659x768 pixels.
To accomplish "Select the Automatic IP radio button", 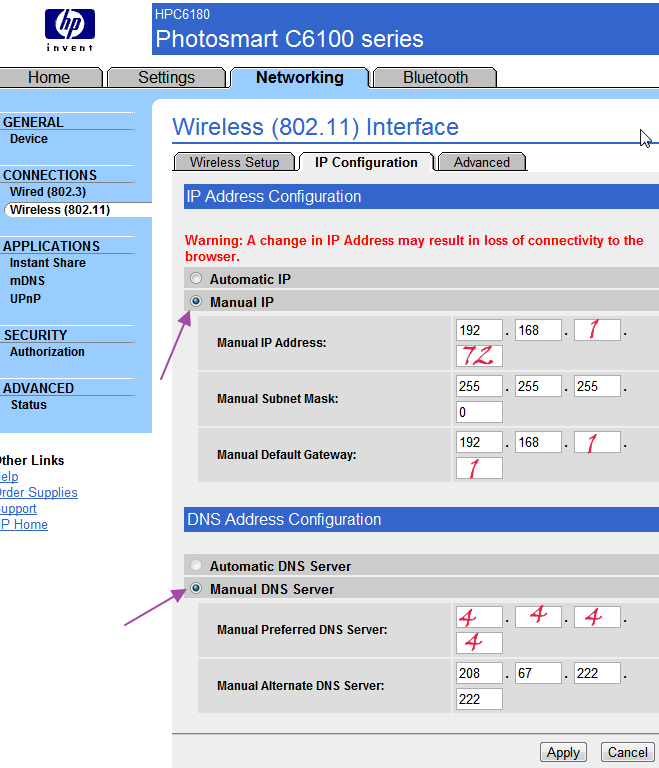I will point(196,278).
